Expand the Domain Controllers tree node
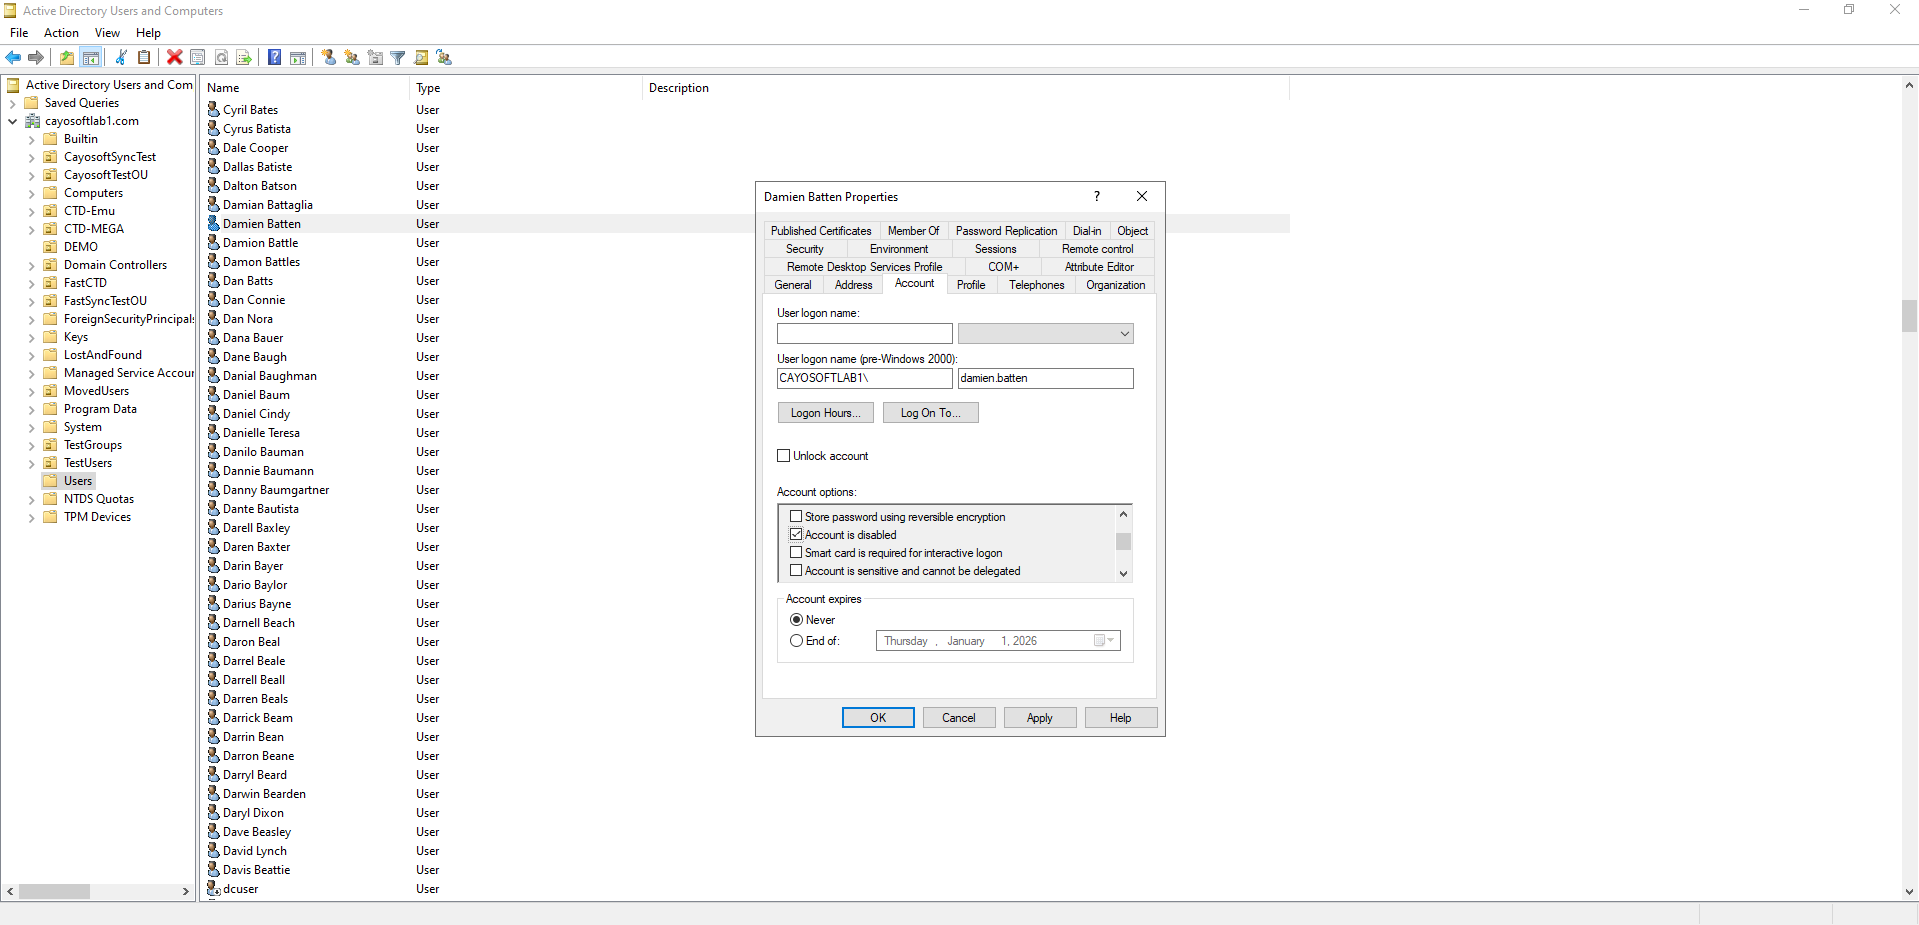Image resolution: width=1919 pixels, height=925 pixels. click(31, 264)
